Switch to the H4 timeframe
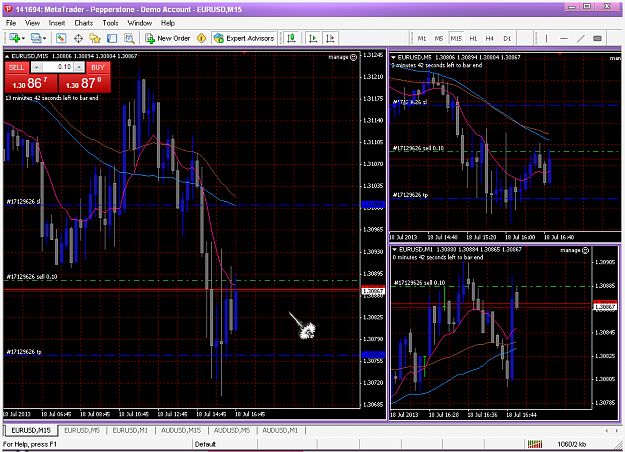This screenshot has width=625, height=452. 490,39
